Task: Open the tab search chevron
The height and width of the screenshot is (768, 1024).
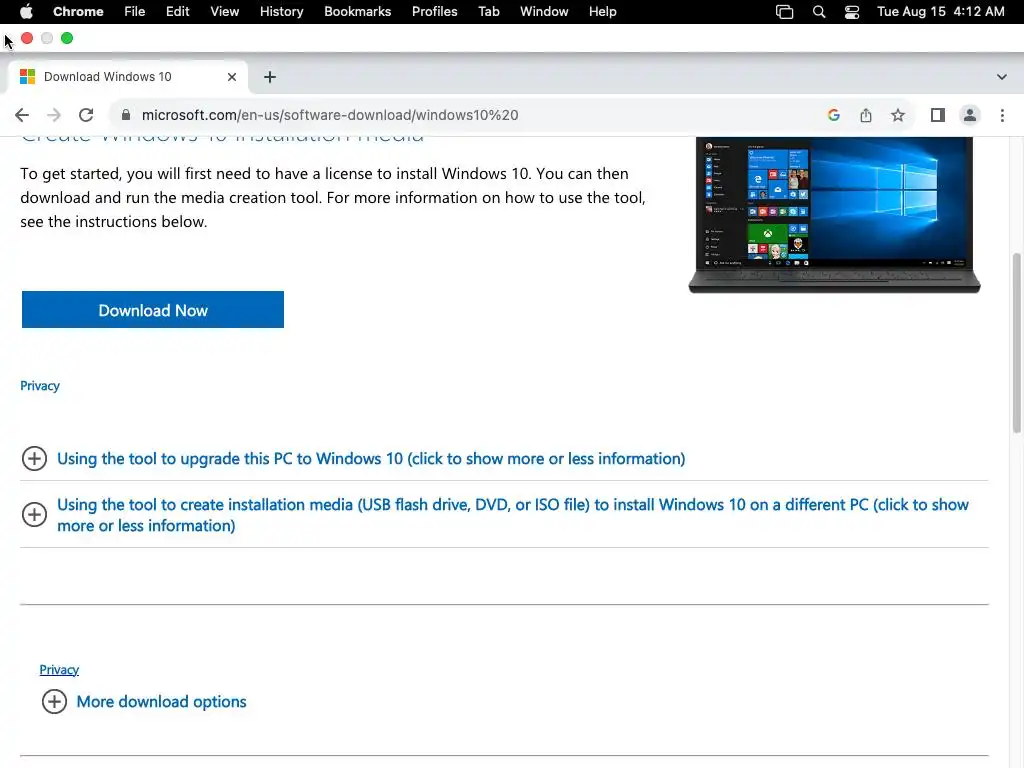Action: [1002, 77]
